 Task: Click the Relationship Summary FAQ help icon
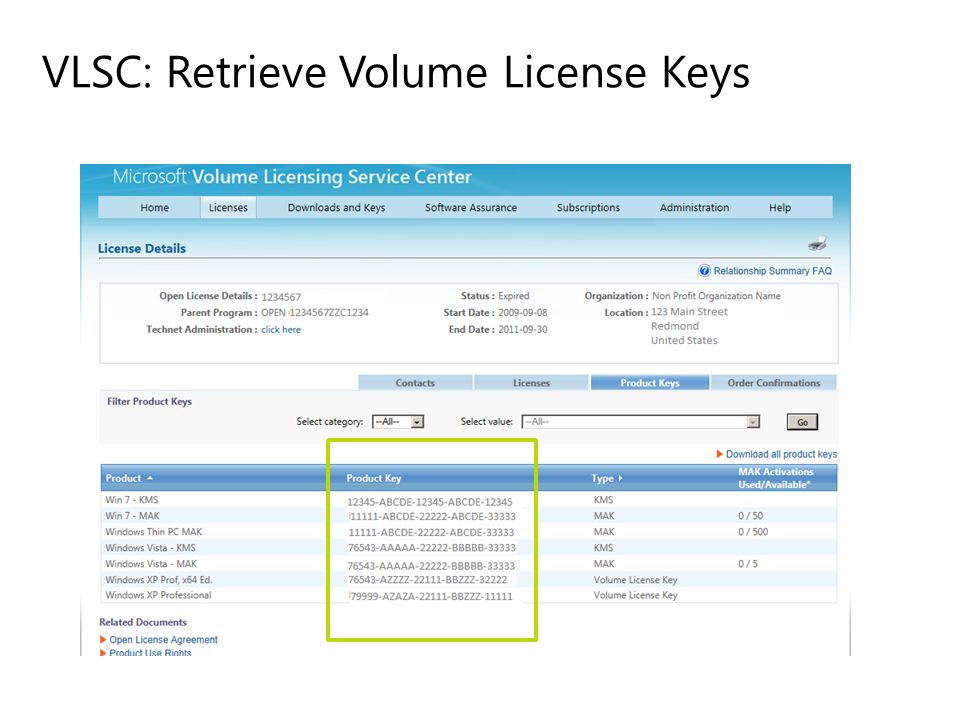pyautogui.click(x=705, y=271)
